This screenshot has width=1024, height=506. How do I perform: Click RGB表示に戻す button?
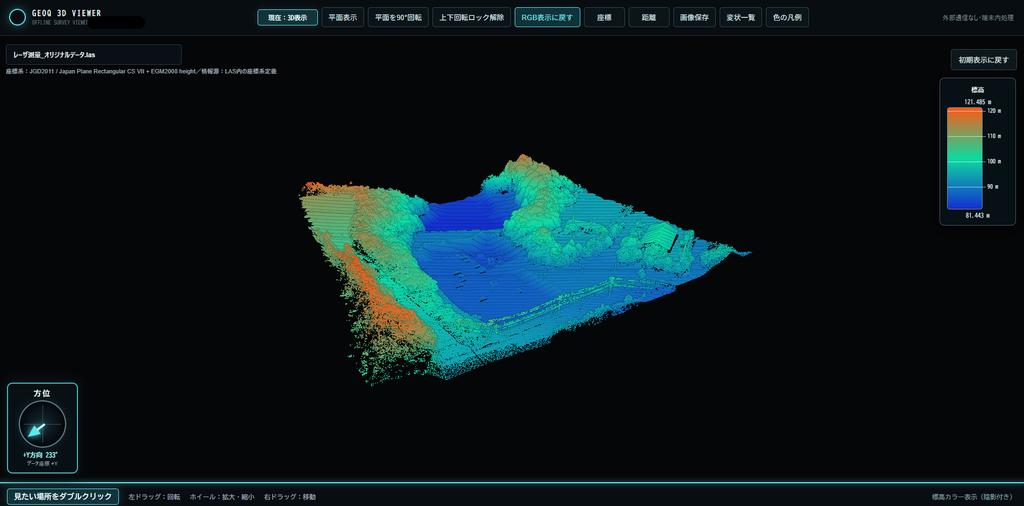547,17
